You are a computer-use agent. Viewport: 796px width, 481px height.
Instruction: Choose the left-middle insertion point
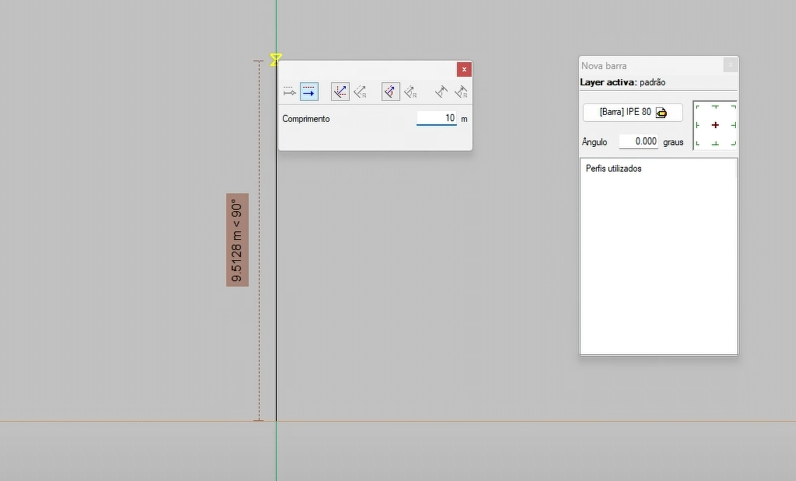coord(698,125)
